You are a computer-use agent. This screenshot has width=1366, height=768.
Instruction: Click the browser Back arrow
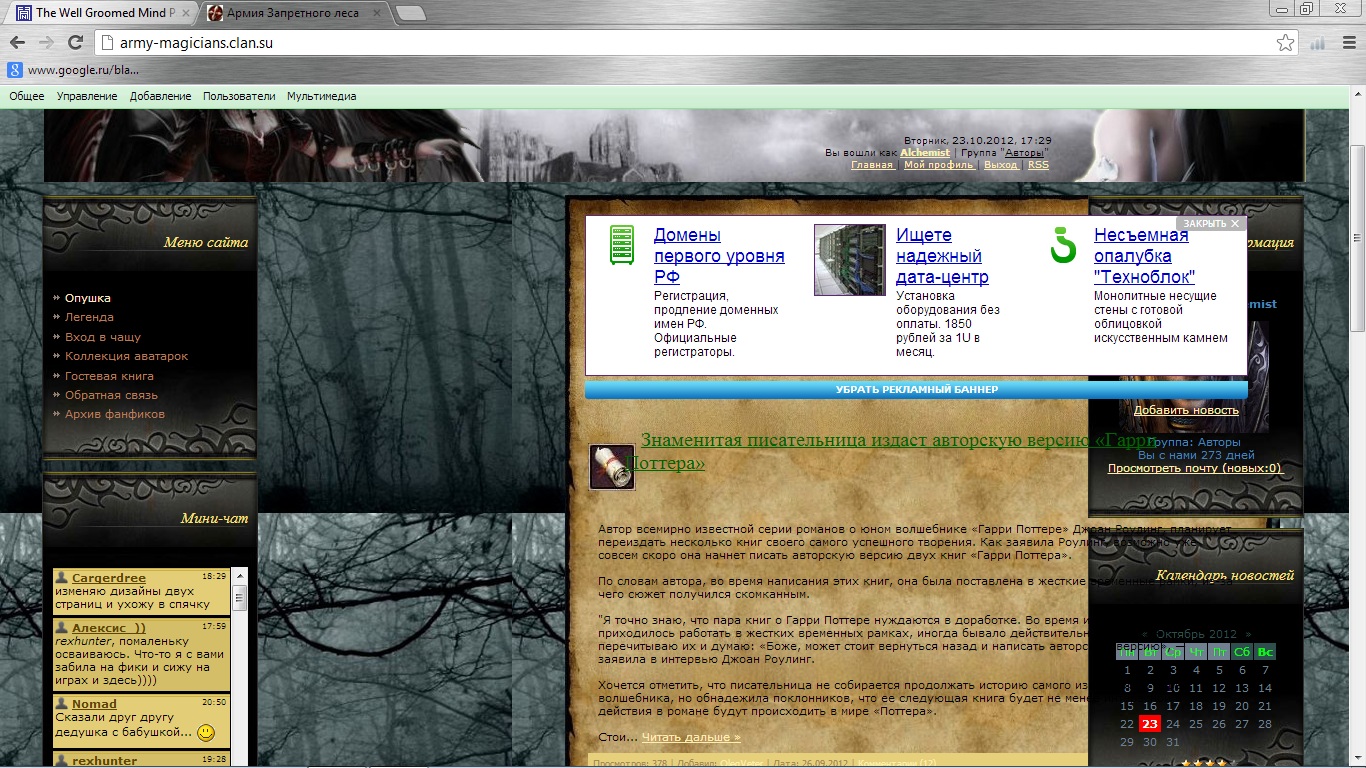pos(17,43)
